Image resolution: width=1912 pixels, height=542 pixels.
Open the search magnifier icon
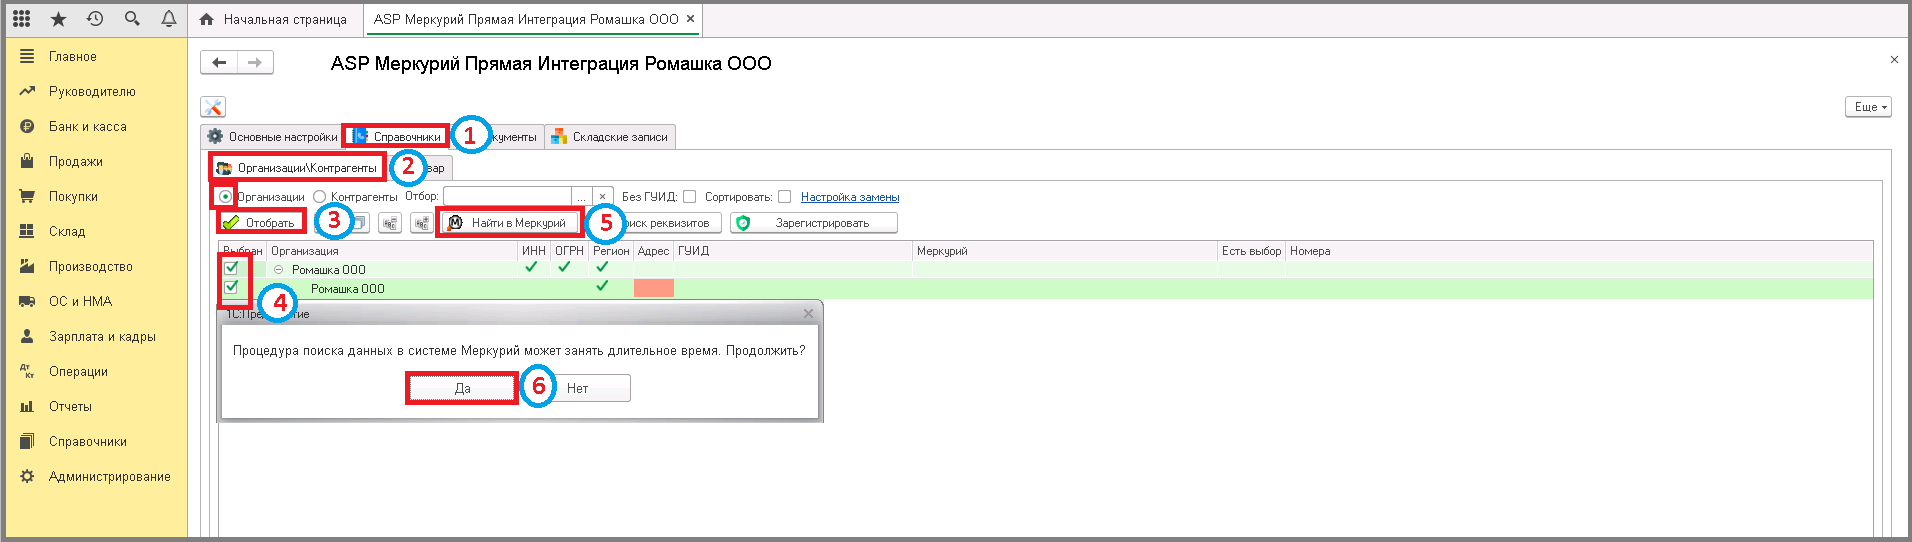tap(132, 19)
